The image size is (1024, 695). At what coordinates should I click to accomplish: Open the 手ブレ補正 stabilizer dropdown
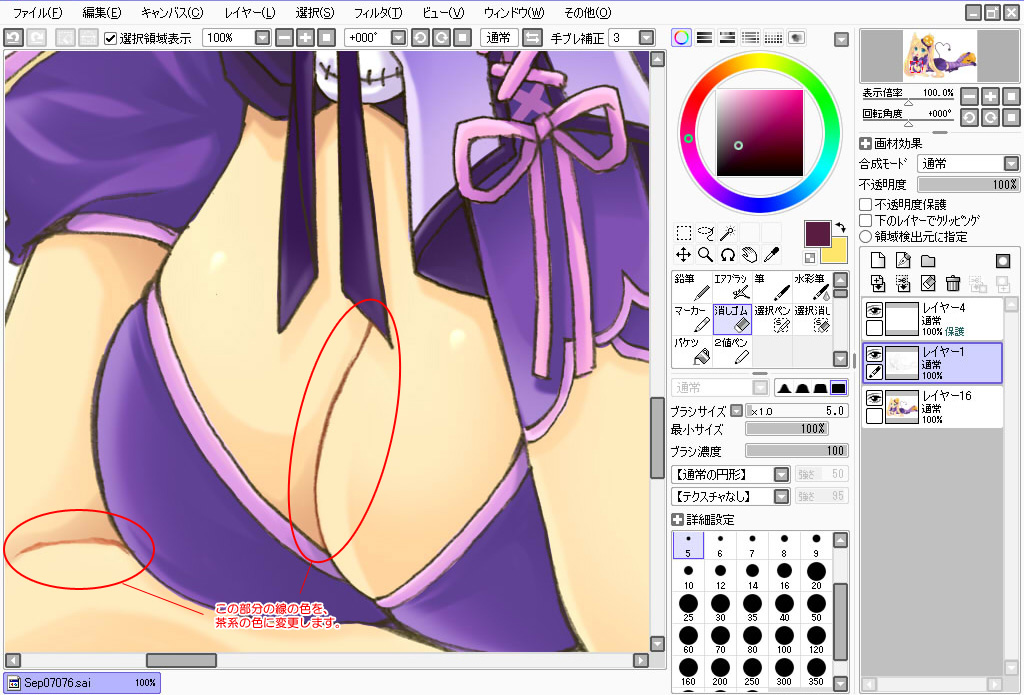(x=647, y=38)
